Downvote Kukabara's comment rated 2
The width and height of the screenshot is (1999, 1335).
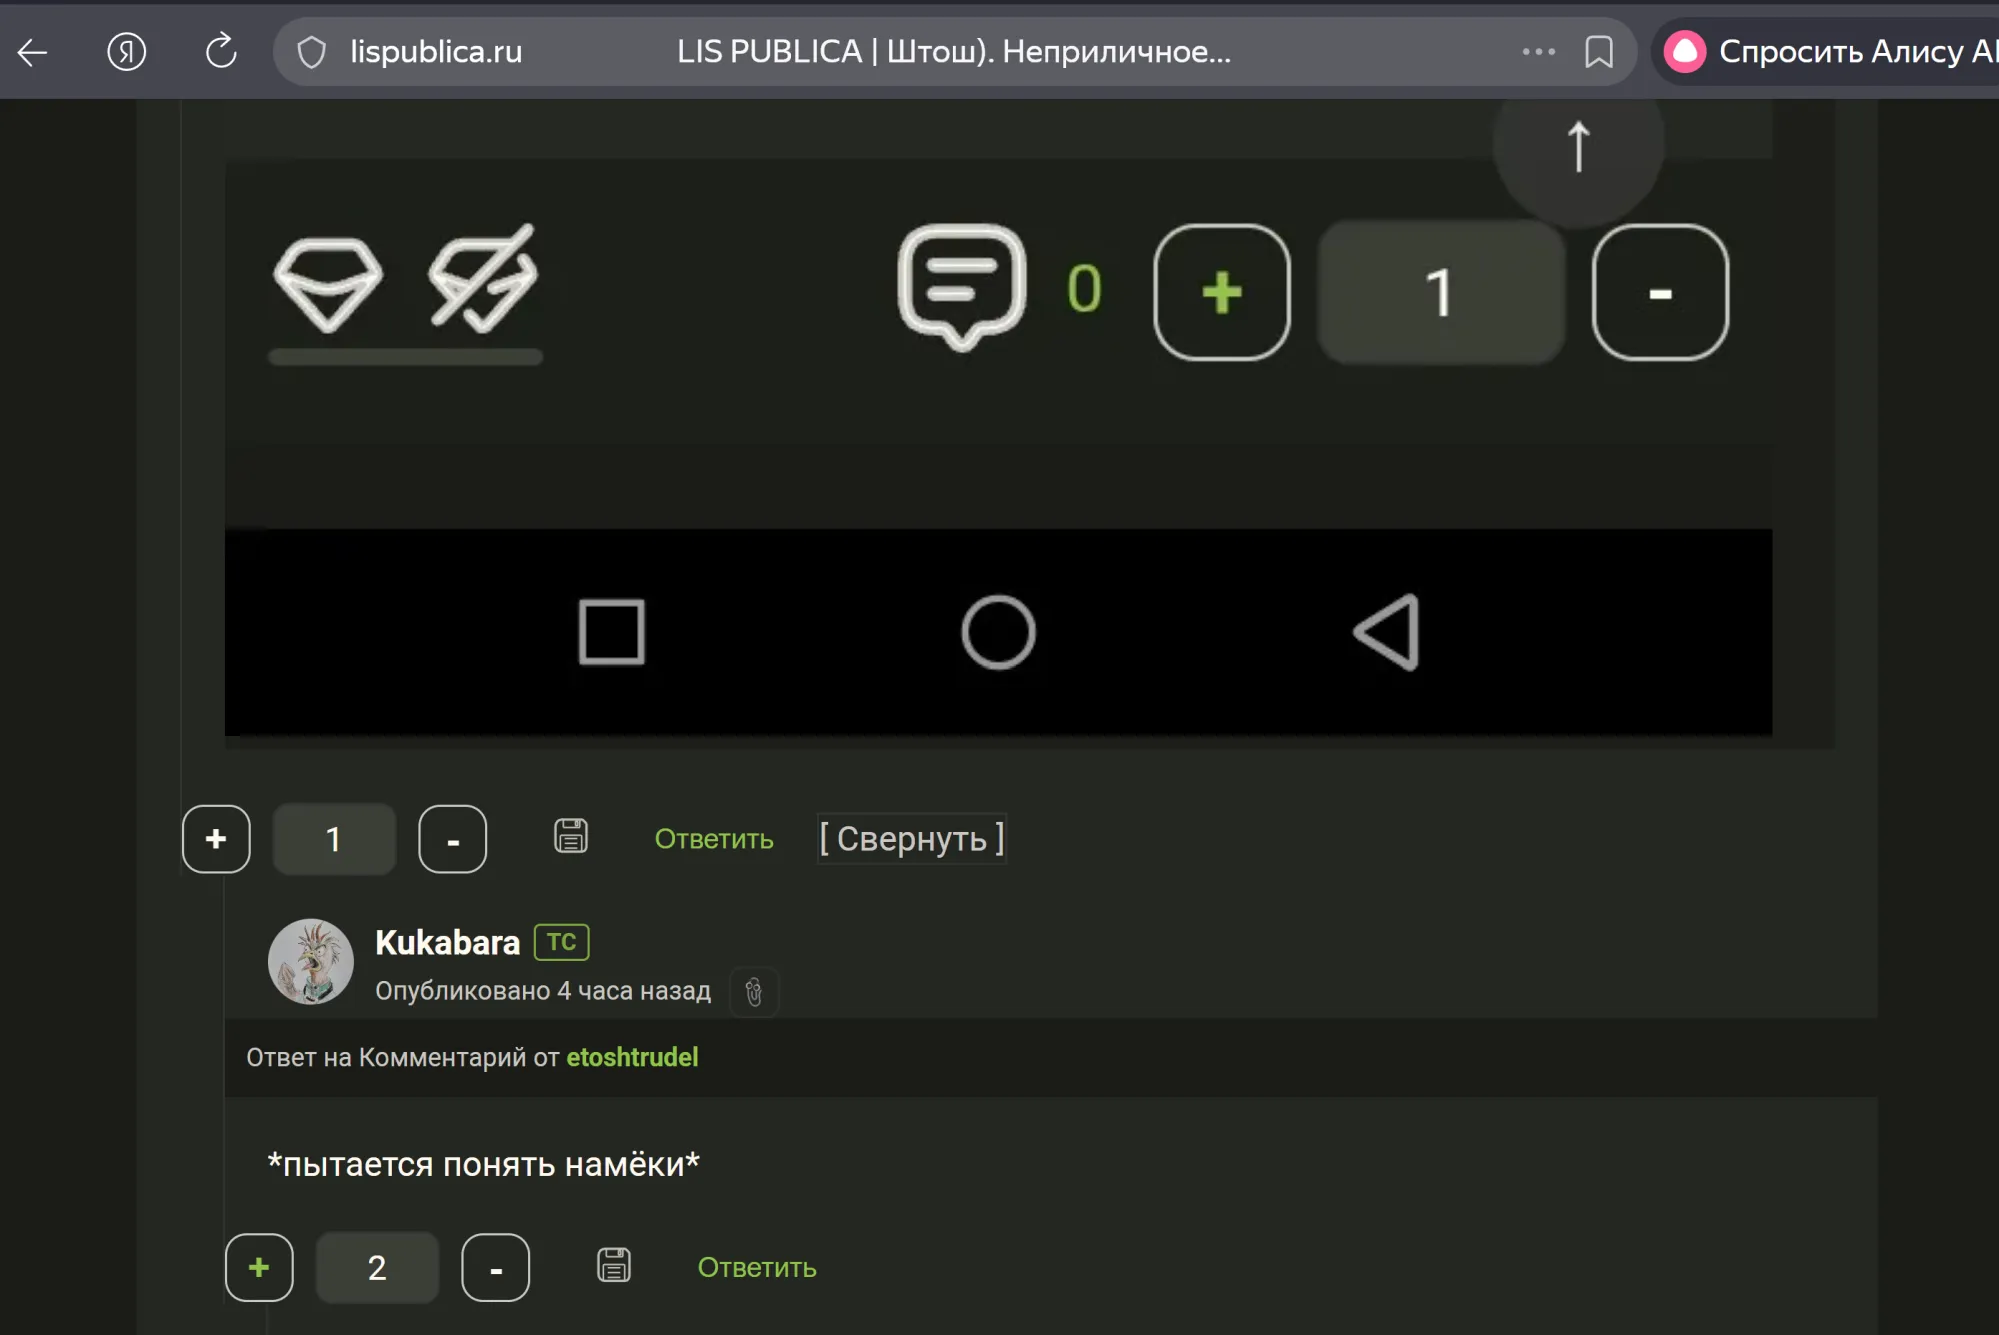[x=495, y=1267]
